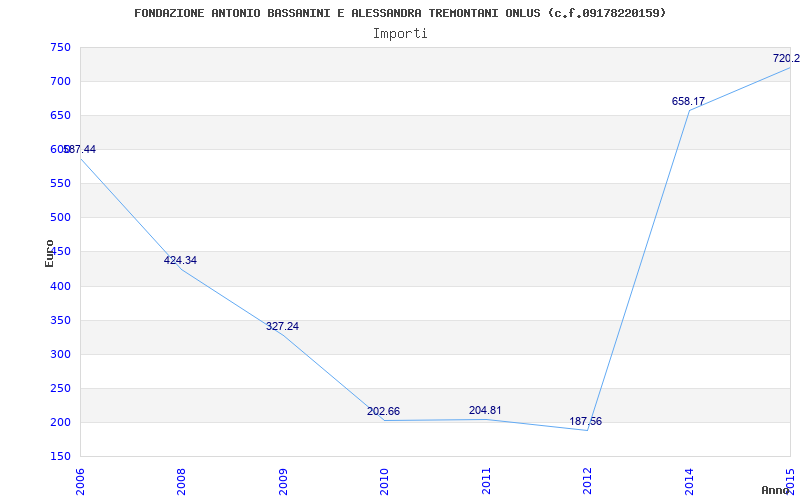
Task: Click the 2012 x-axis label
Action: pos(587,482)
